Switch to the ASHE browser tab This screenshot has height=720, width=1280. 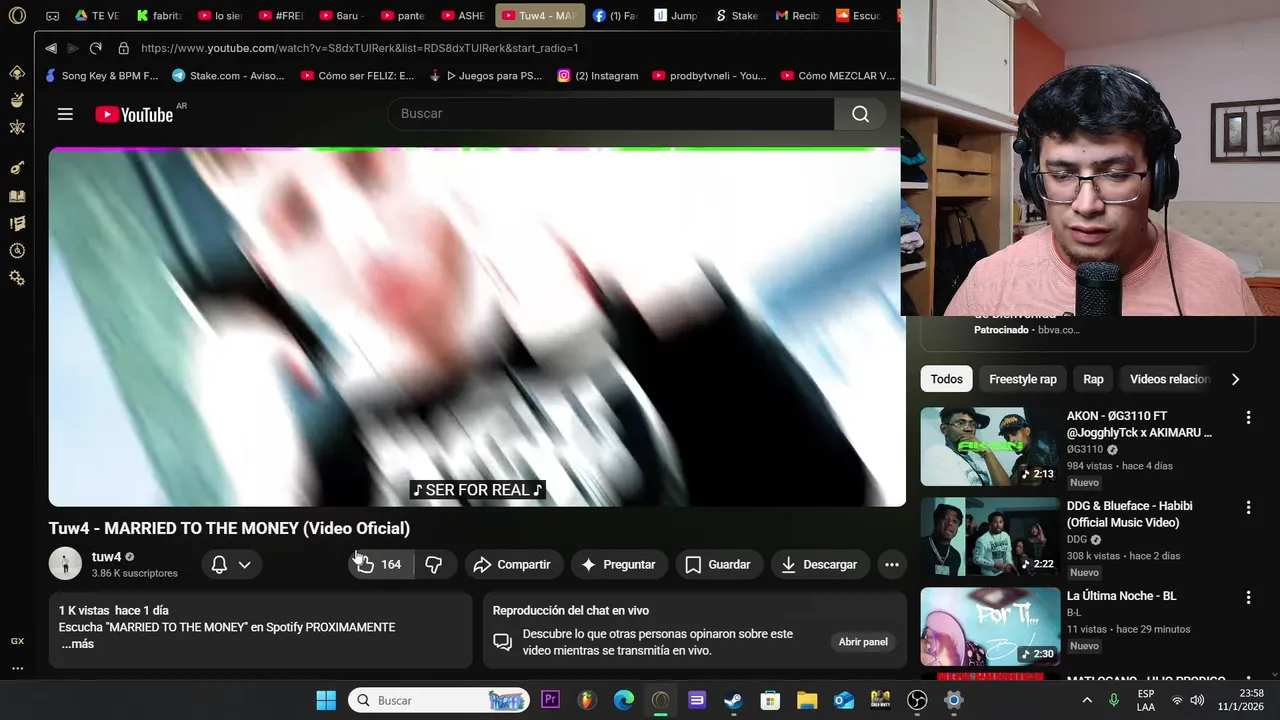tap(462, 16)
